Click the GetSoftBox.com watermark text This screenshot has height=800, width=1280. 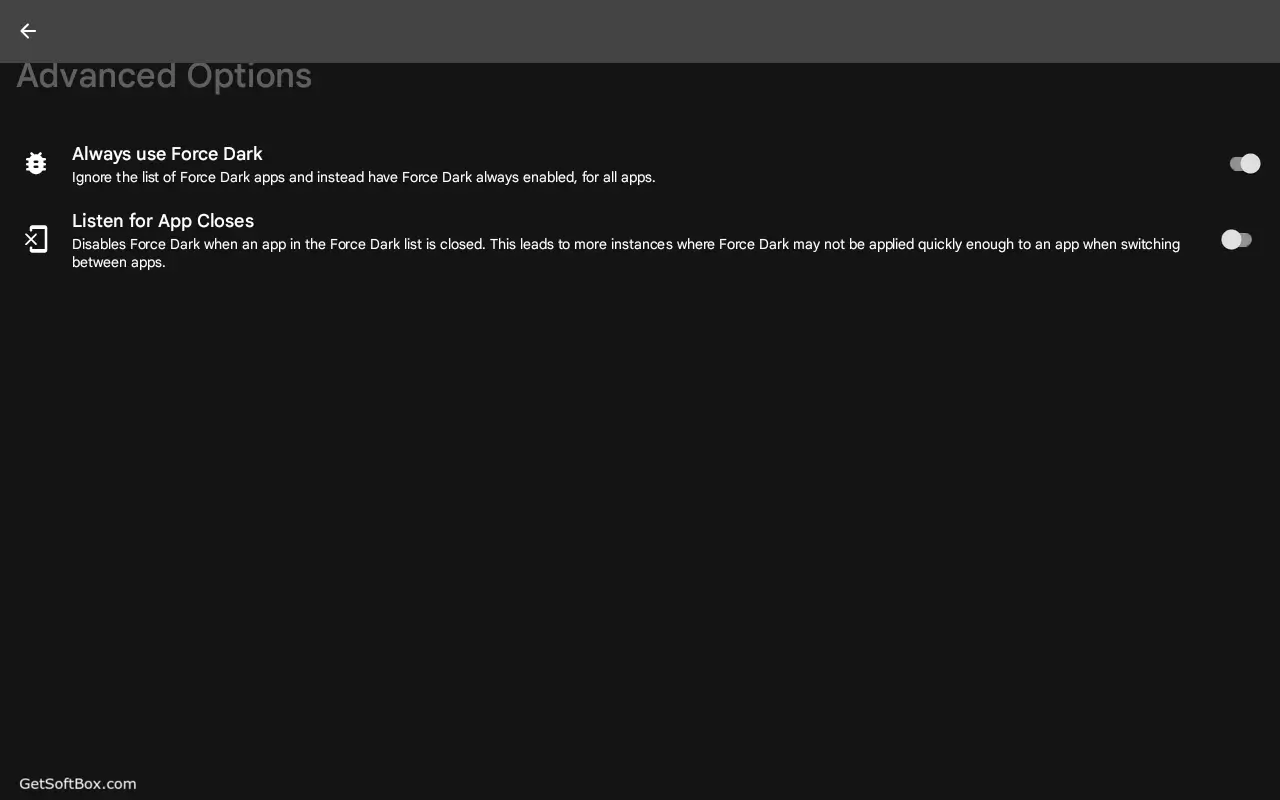[78, 784]
